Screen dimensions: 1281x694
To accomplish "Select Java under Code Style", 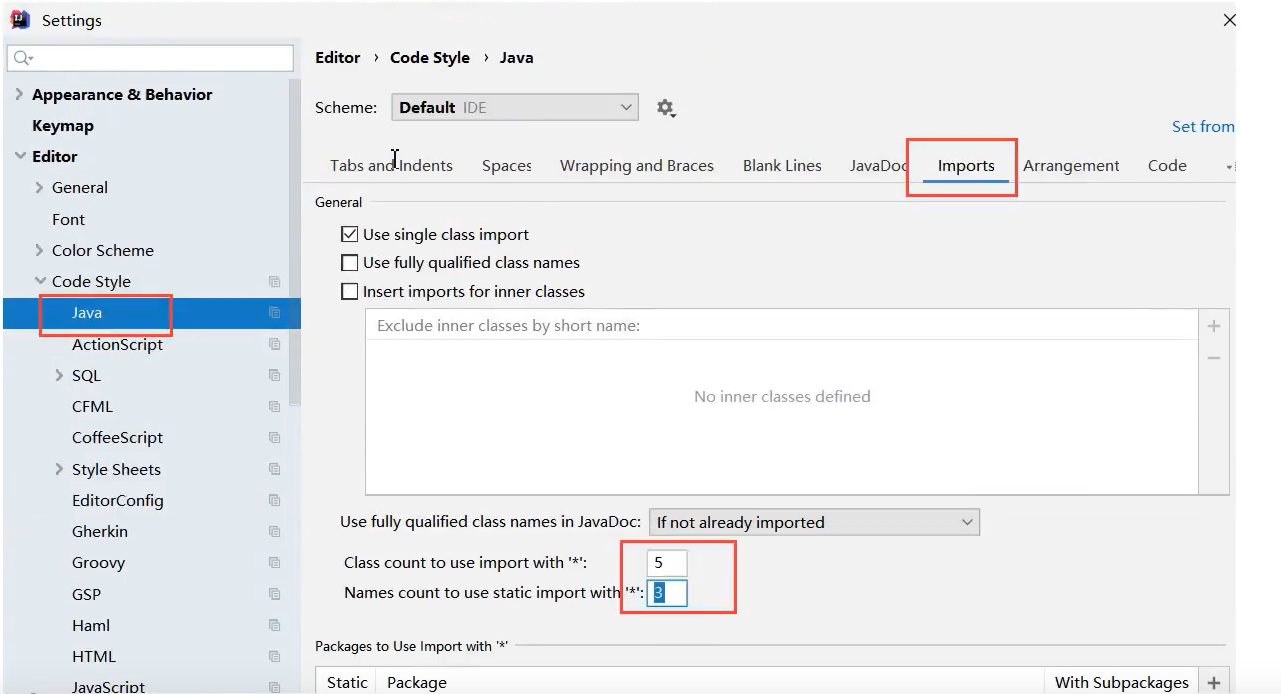I will pyautogui.click(x=87, y=313).
